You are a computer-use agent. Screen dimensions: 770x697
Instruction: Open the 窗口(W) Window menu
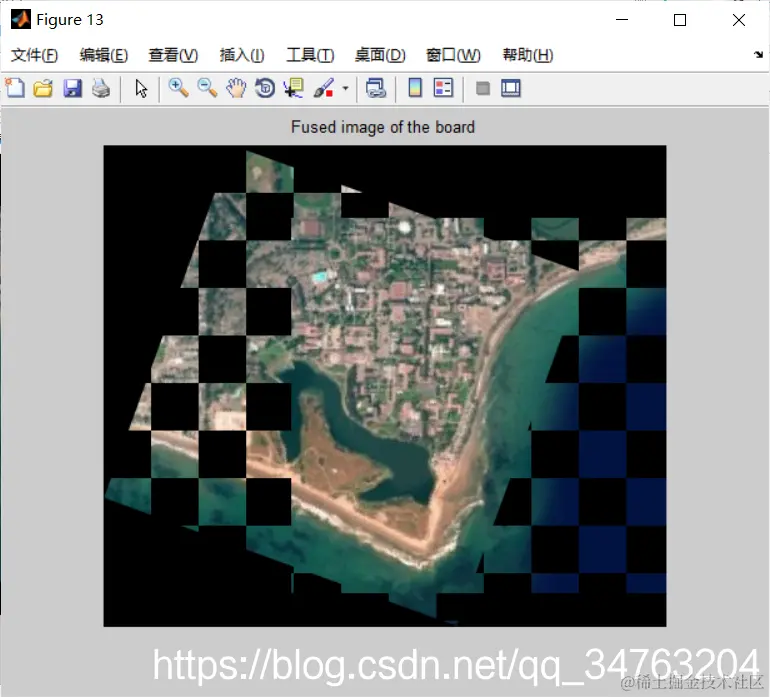(x=453, y=55)
